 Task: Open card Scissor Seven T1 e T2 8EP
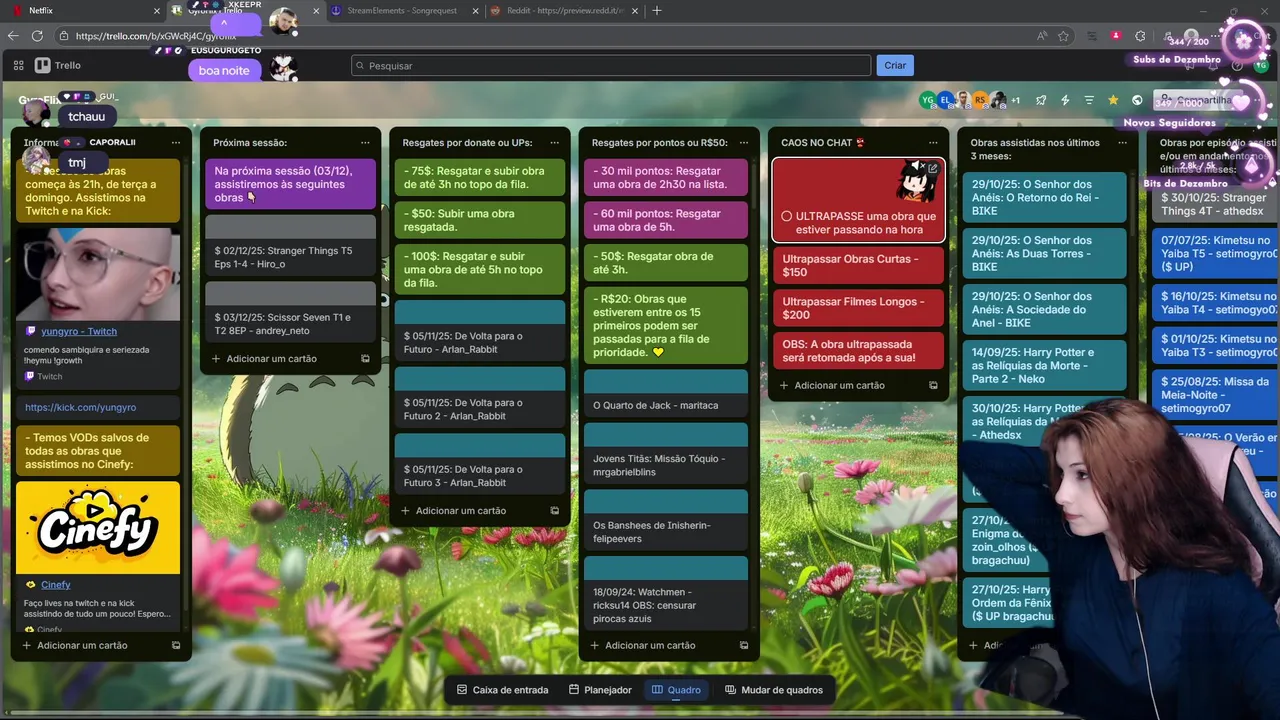290,313
